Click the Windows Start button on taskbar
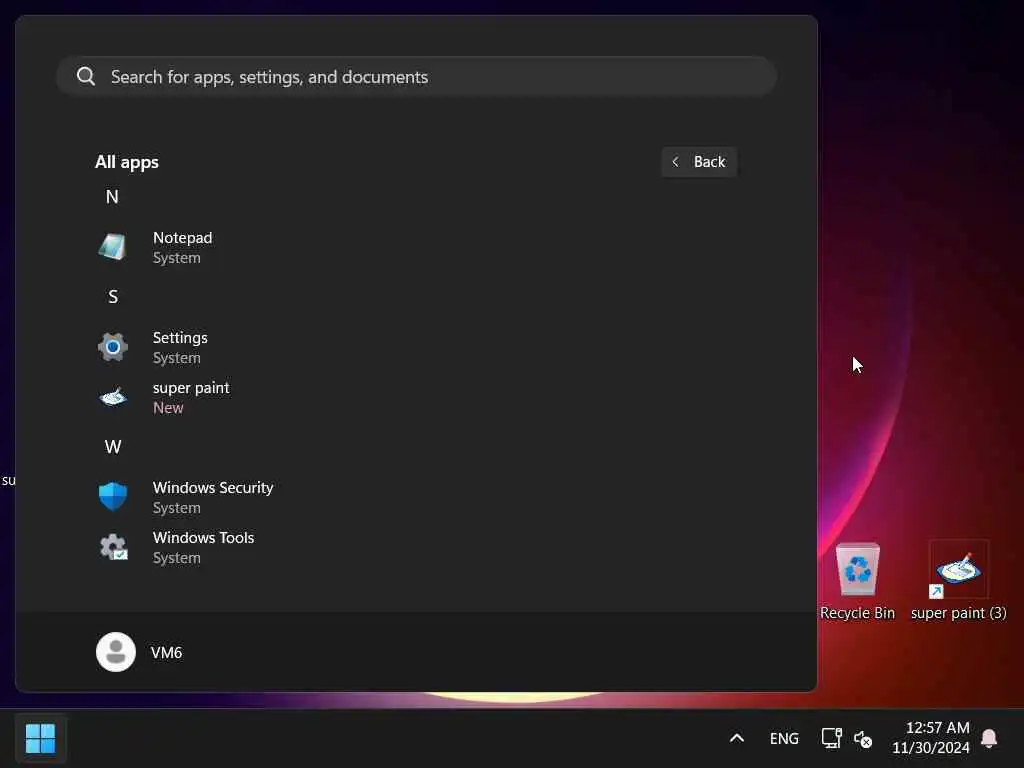The width and height of the screenshot is (1024, 768). point(40,739)
